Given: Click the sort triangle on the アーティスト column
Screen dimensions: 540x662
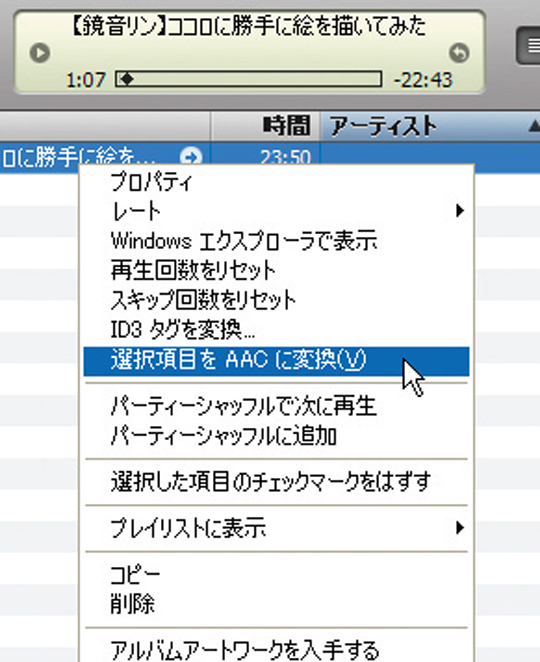Looking at the screenshot, I should pyautogui.click(x=534, y=125).
